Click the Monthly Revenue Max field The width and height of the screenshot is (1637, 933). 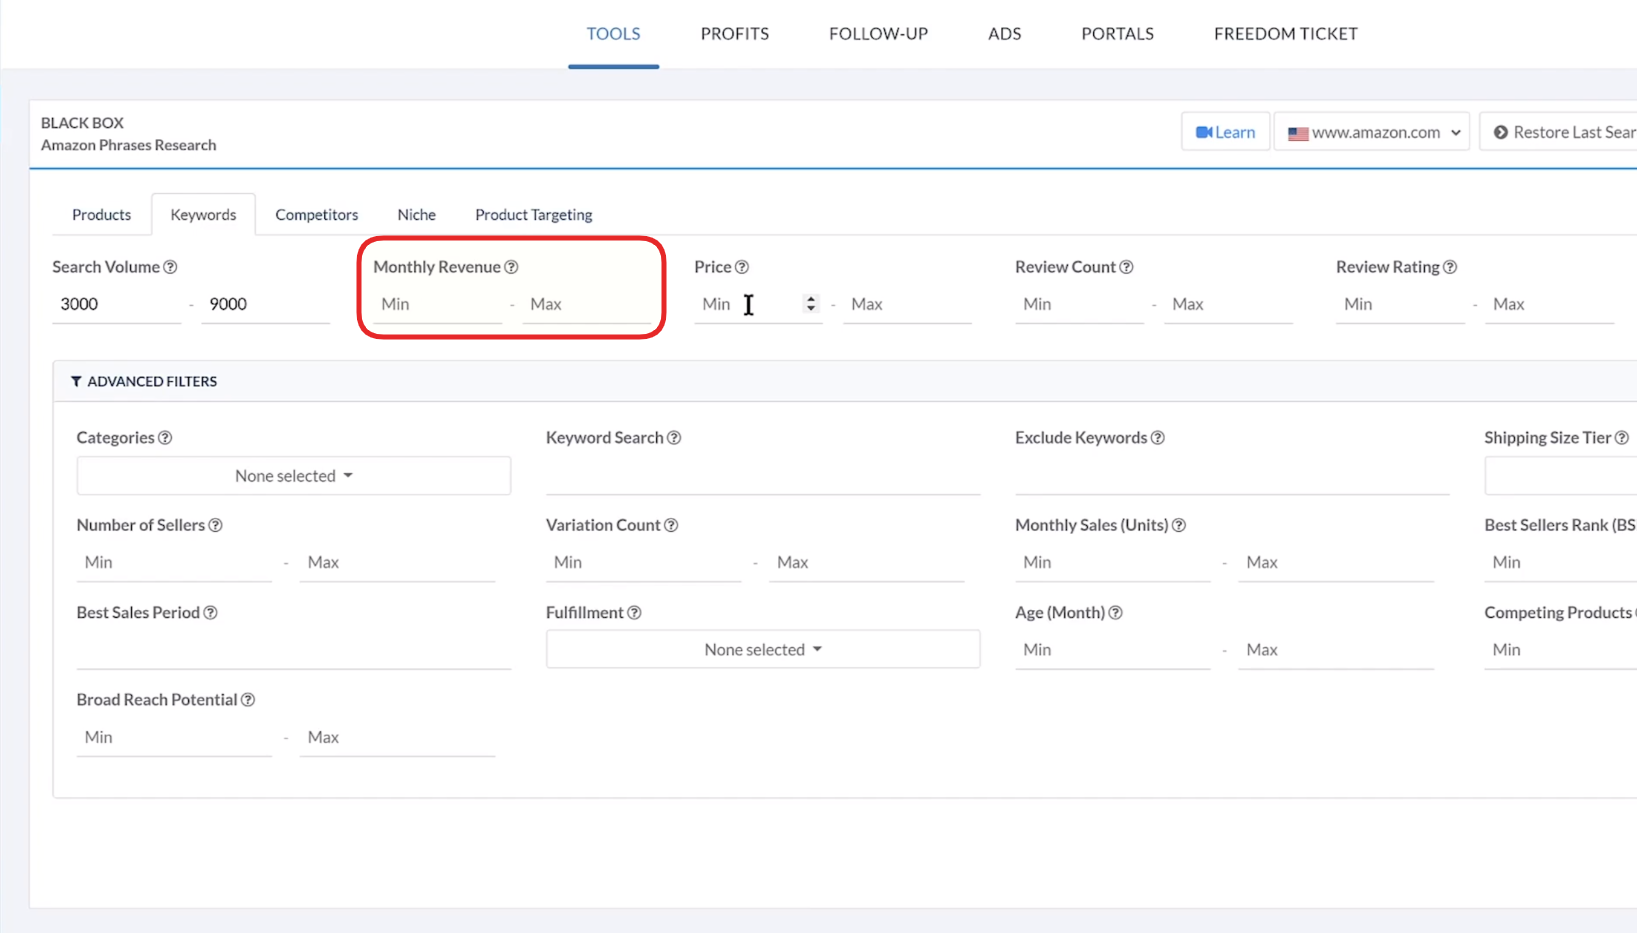(586, 304)
